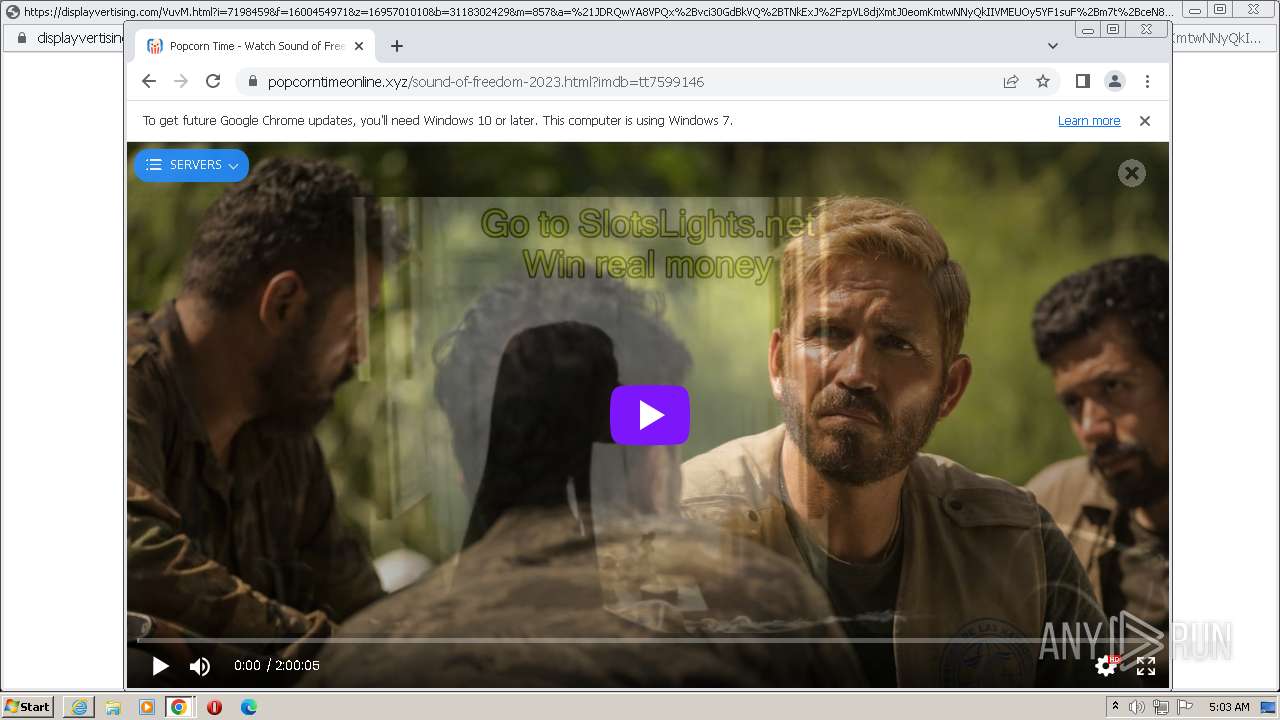The width and height of the screenshot is (1280, 720).
Task: Open the tab search dropdown arrow
Action: pyautogui.click(x=1052, y=46)
